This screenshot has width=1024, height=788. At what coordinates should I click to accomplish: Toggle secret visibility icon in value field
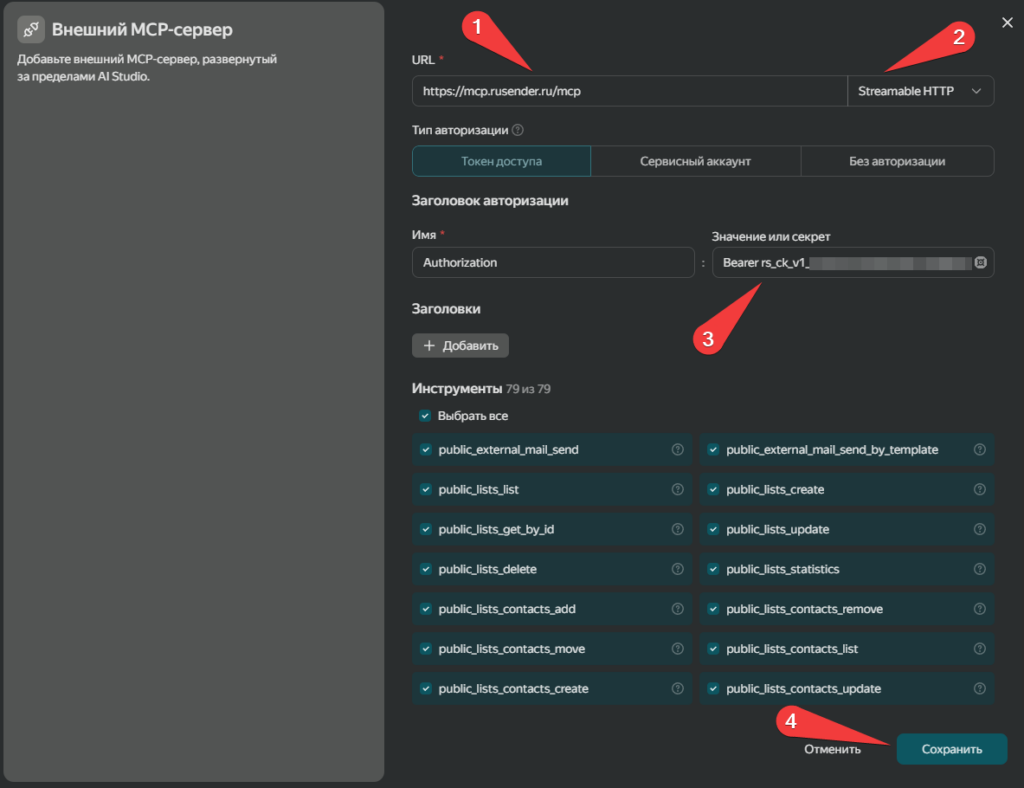tap(980, 262)
